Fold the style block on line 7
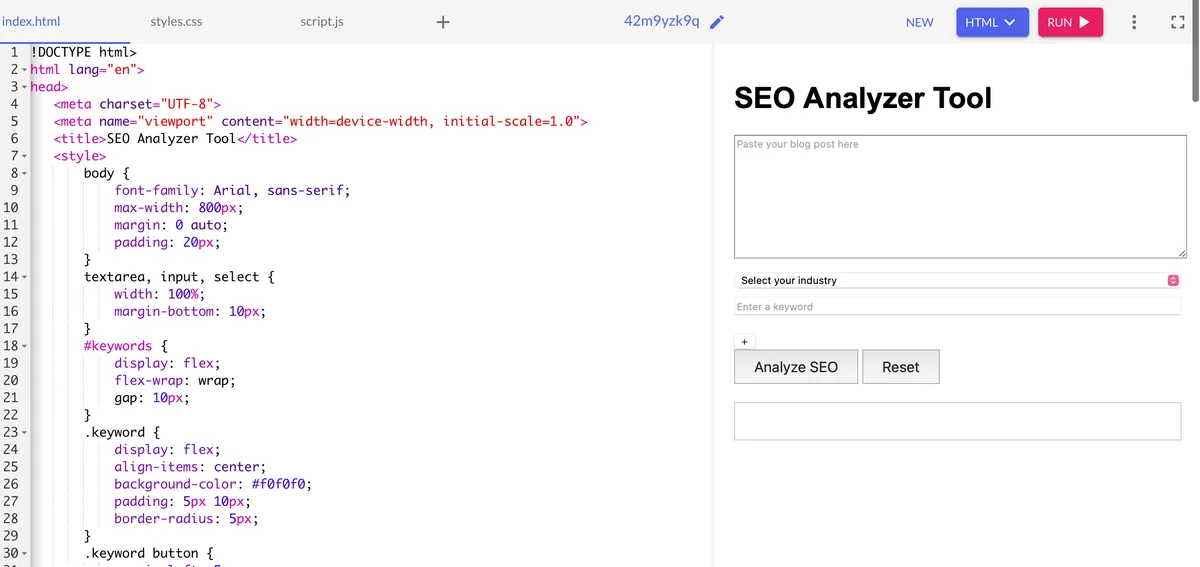 (x=25, y=156)
